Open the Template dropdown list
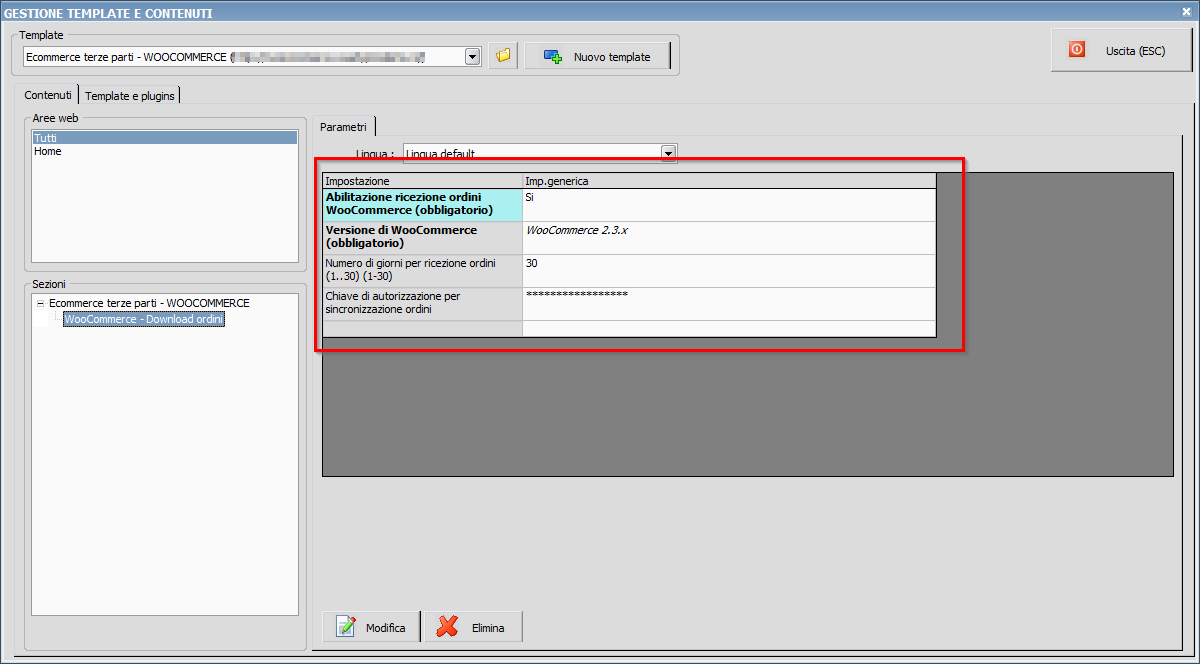1200x664 pixels. (x=473, y=57)
